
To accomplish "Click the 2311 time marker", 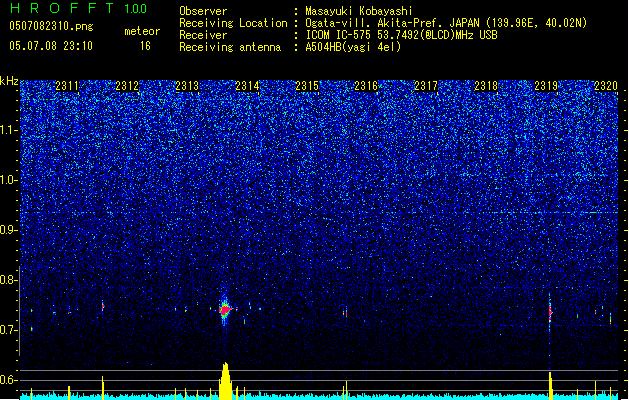I will 67,86.
